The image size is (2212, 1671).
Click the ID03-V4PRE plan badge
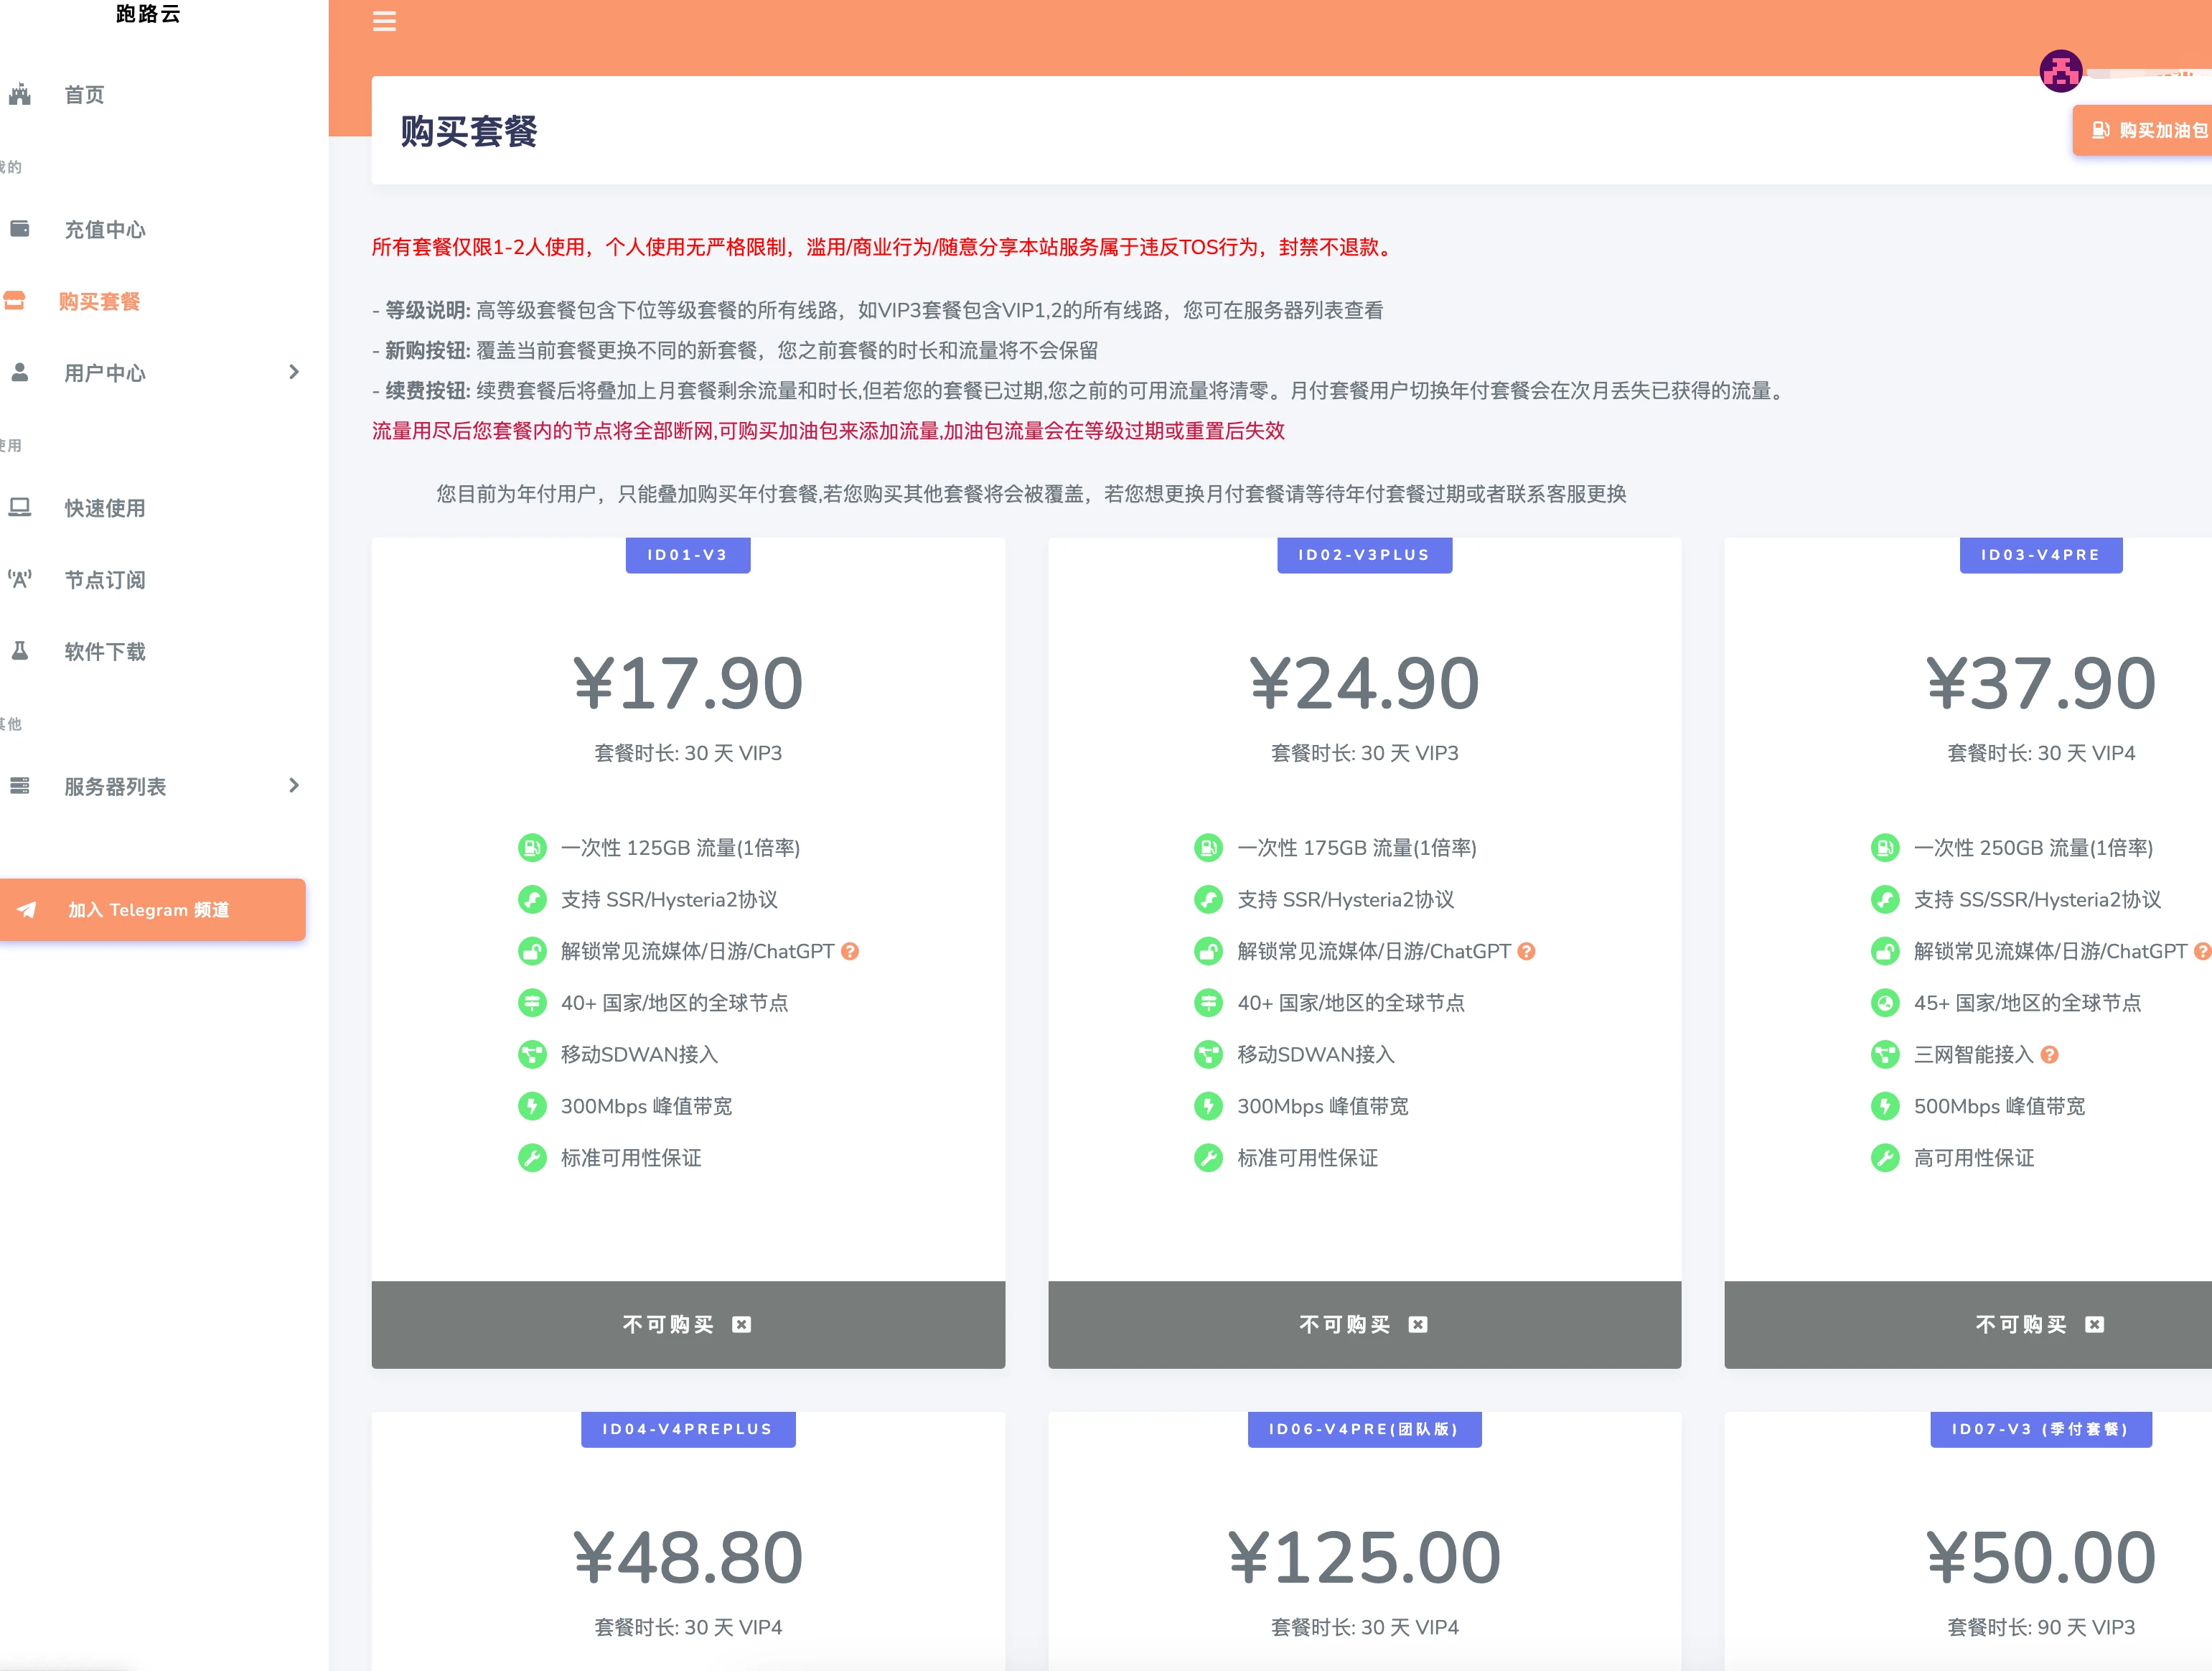tap(2041, 555)
